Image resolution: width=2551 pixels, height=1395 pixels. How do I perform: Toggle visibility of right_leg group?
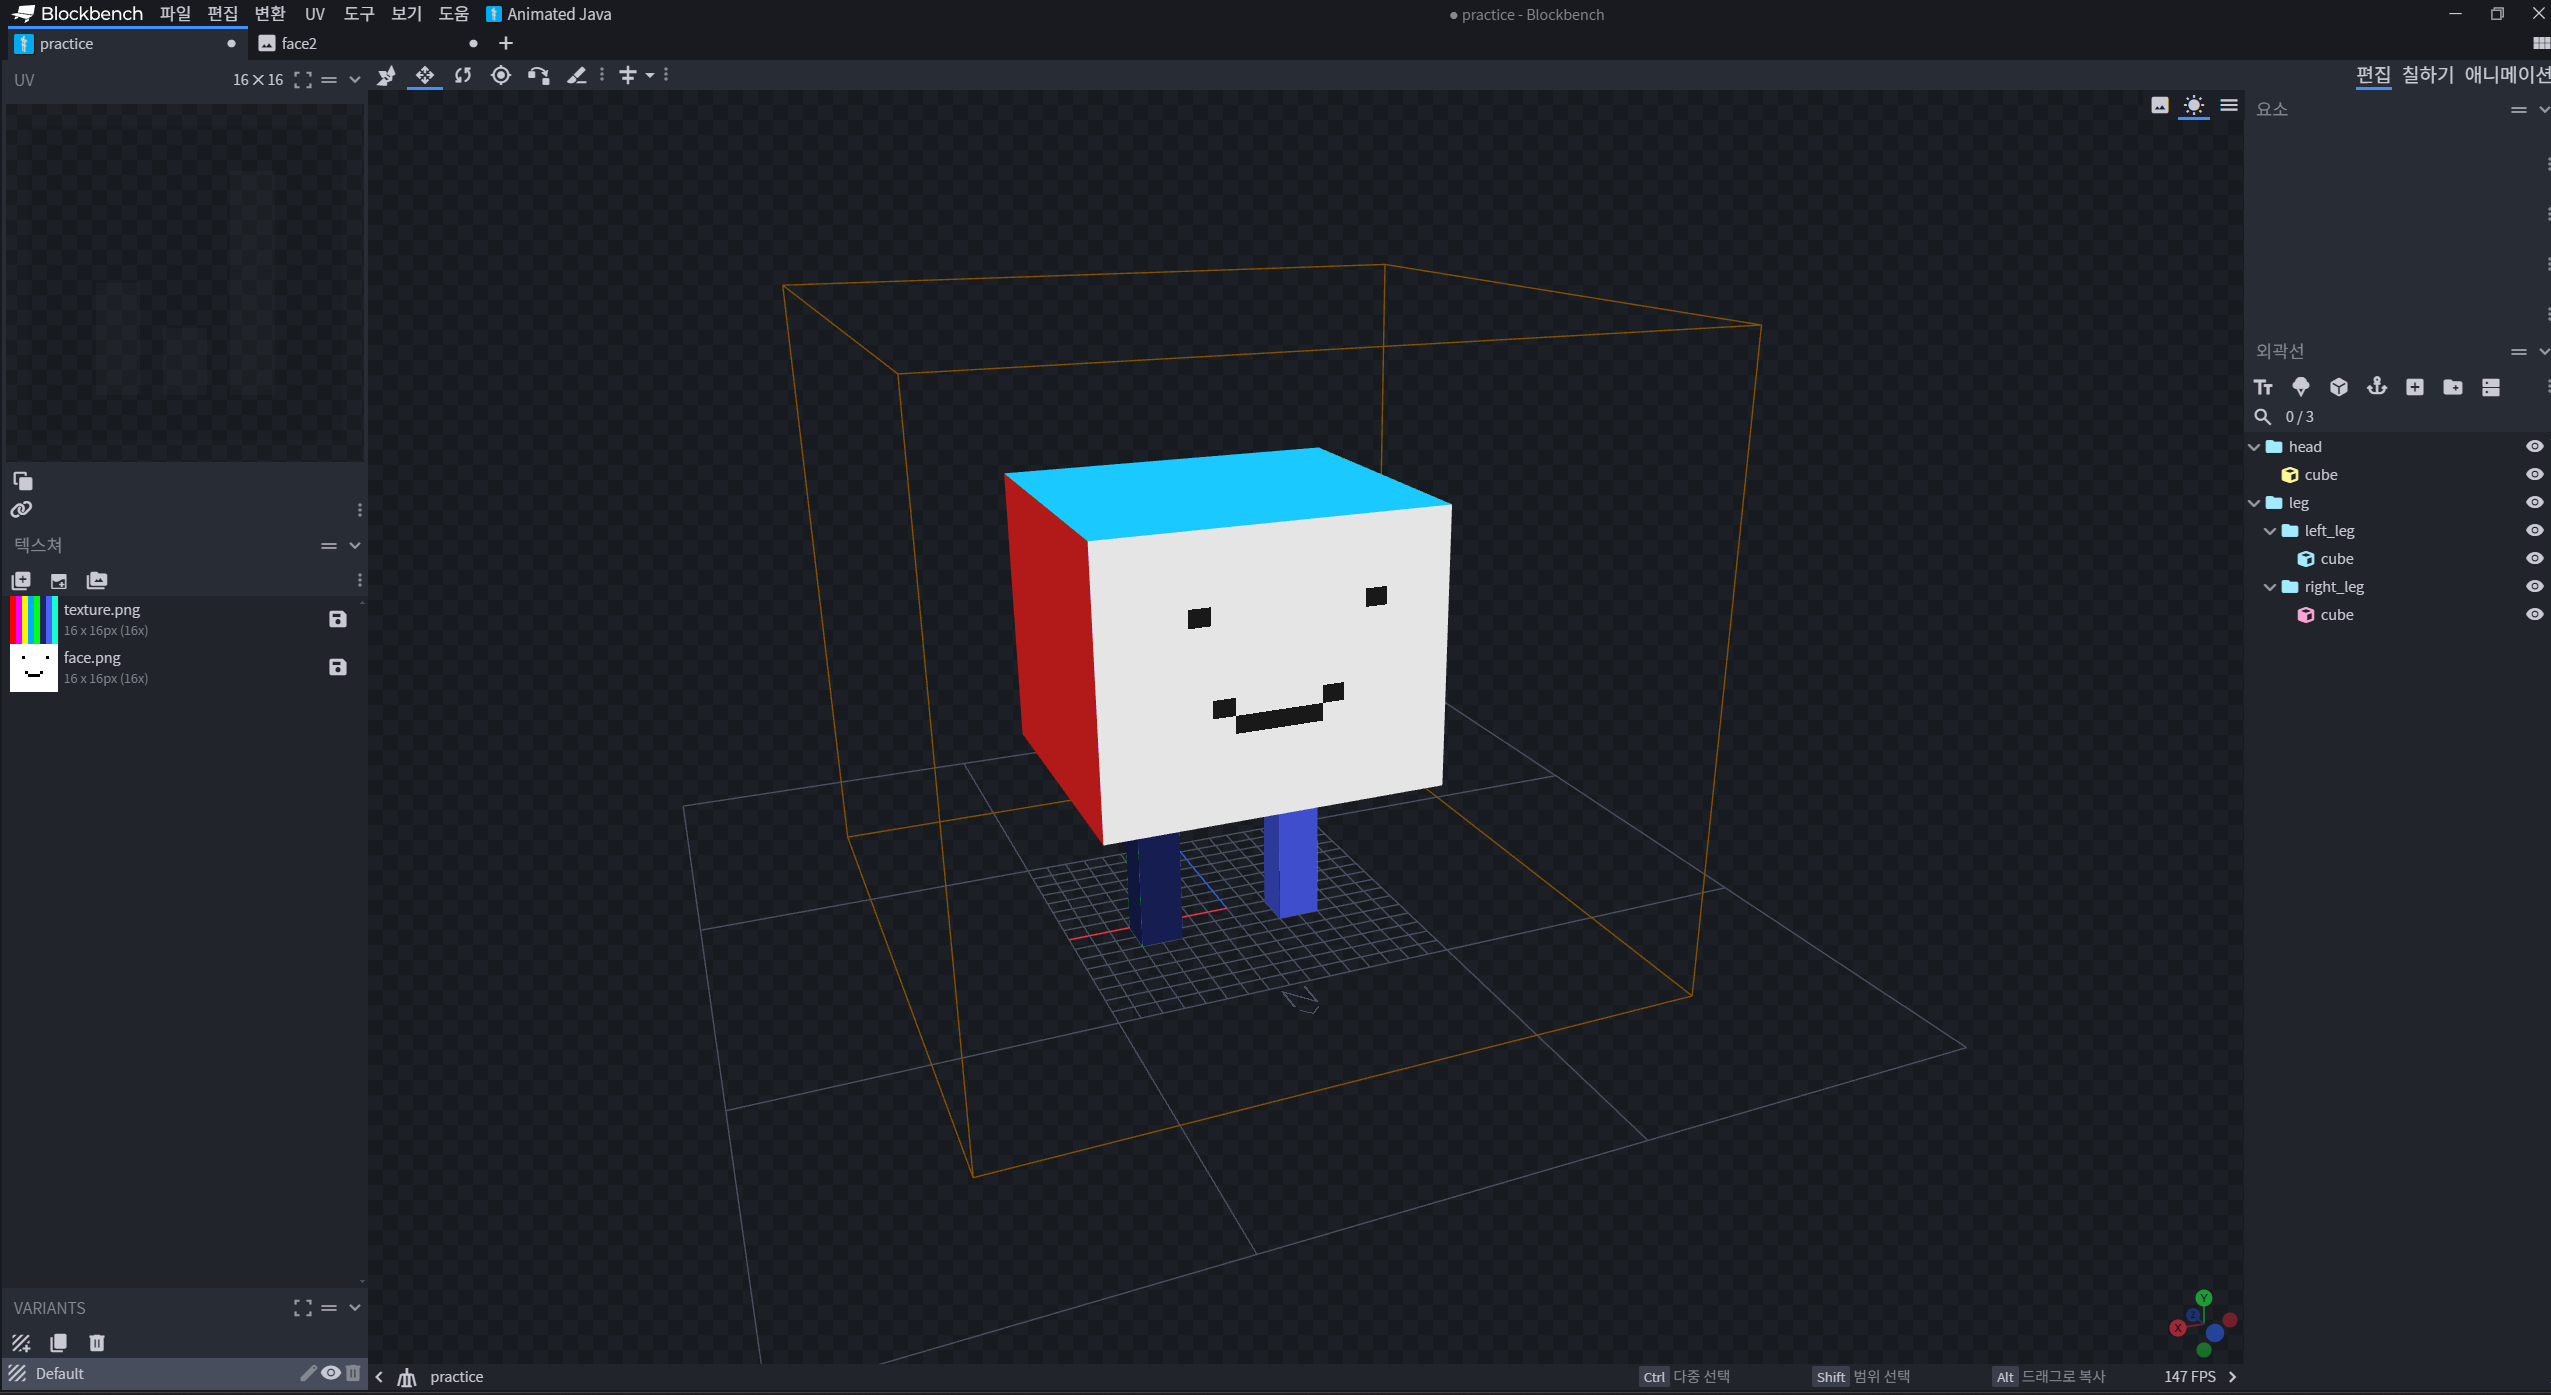click(x=2534, y=587)
